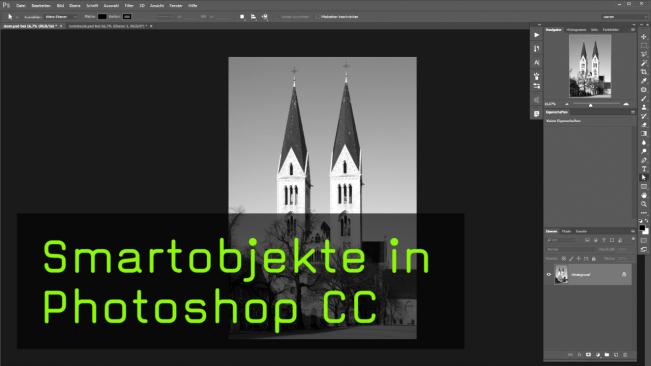Viewport: 651px width, 366px height.
Task: Add adjustment layer half-circle icon
Action: tap(598, 355)
